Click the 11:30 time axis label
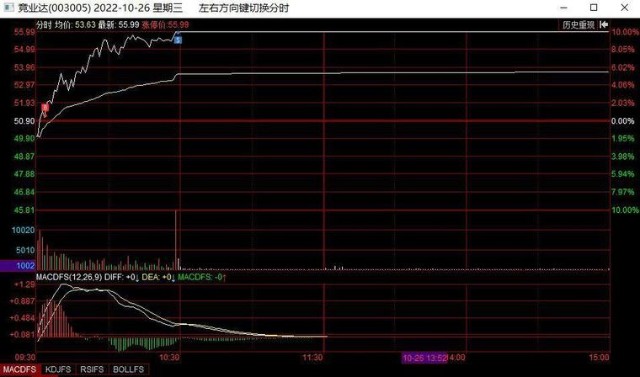This screenshot has width=640, height=377. [312, 358]
